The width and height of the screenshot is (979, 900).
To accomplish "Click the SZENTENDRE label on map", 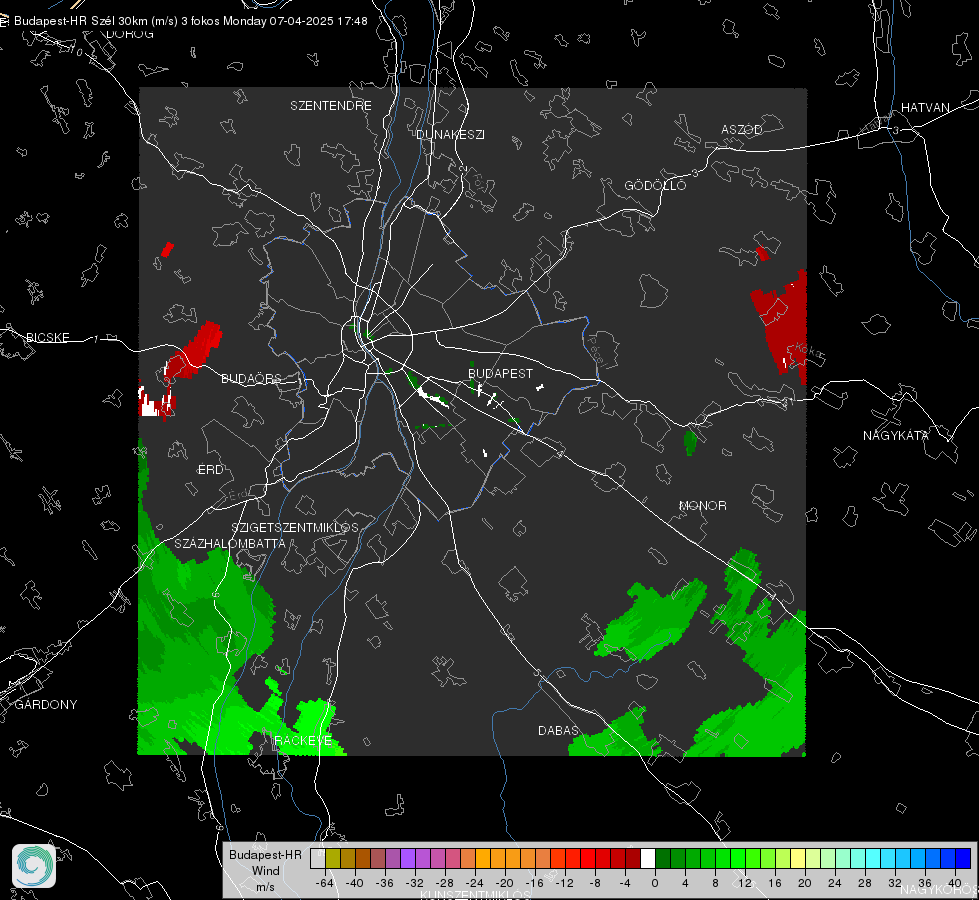I will [331, 106].
